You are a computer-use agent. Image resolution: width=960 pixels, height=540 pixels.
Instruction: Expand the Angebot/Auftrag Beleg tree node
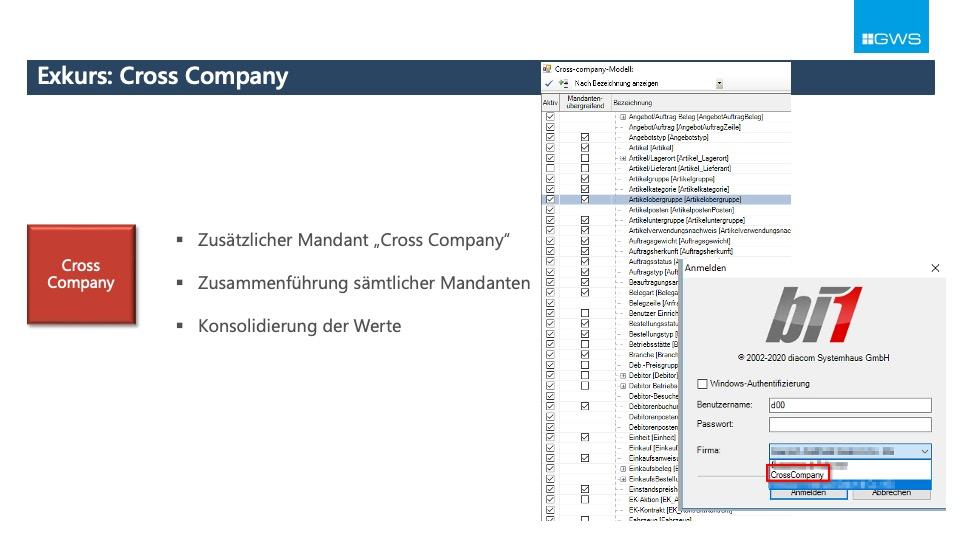[x=623, y=117]
